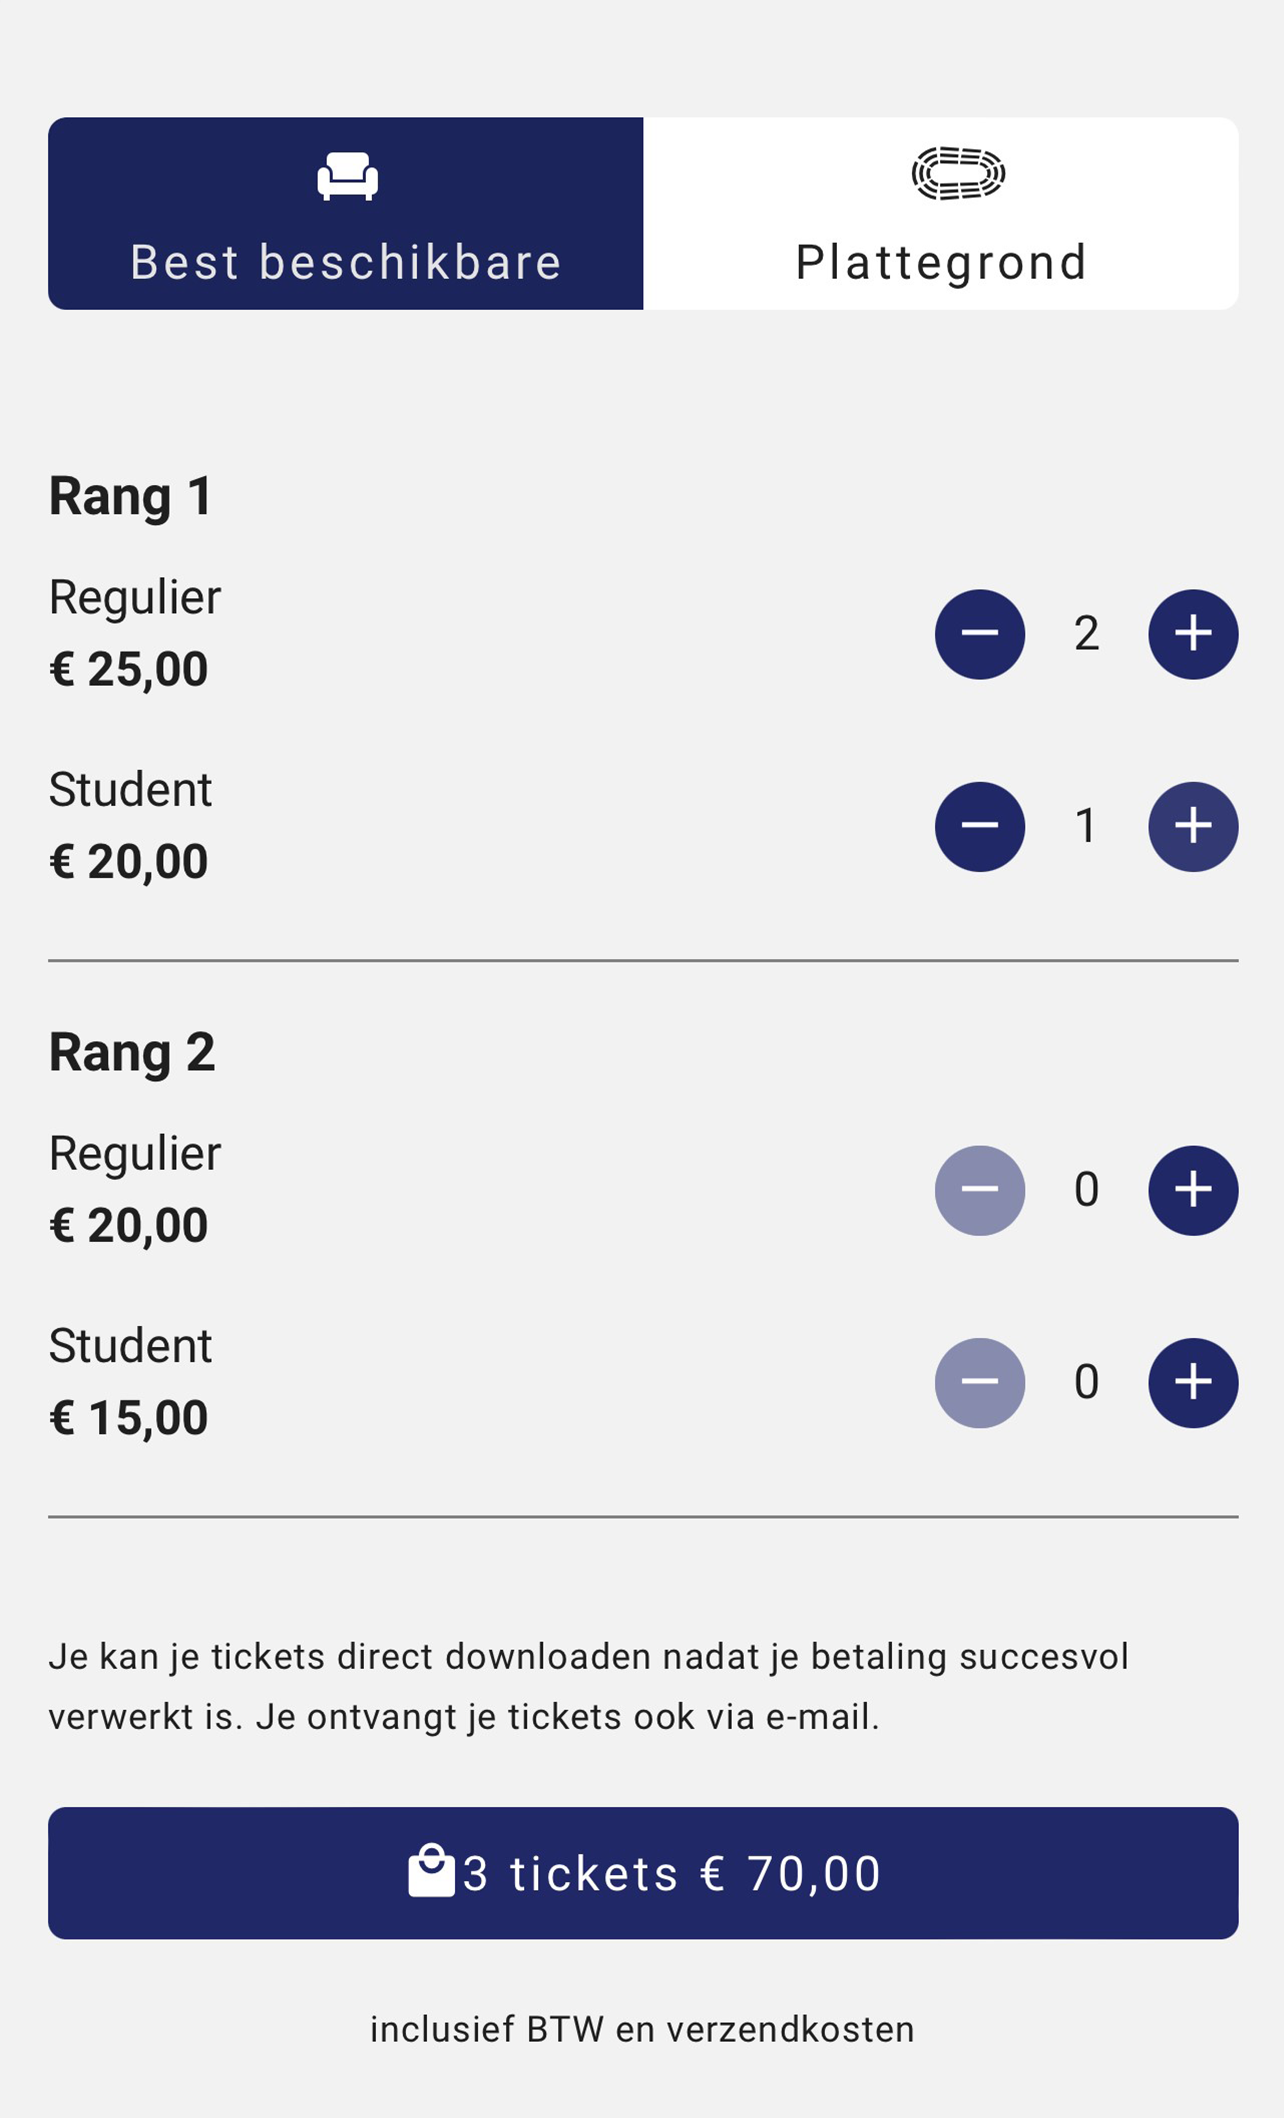Click the Rang 2 heading
This screenshot has height=2118, width=1284.
(132, 1052)
